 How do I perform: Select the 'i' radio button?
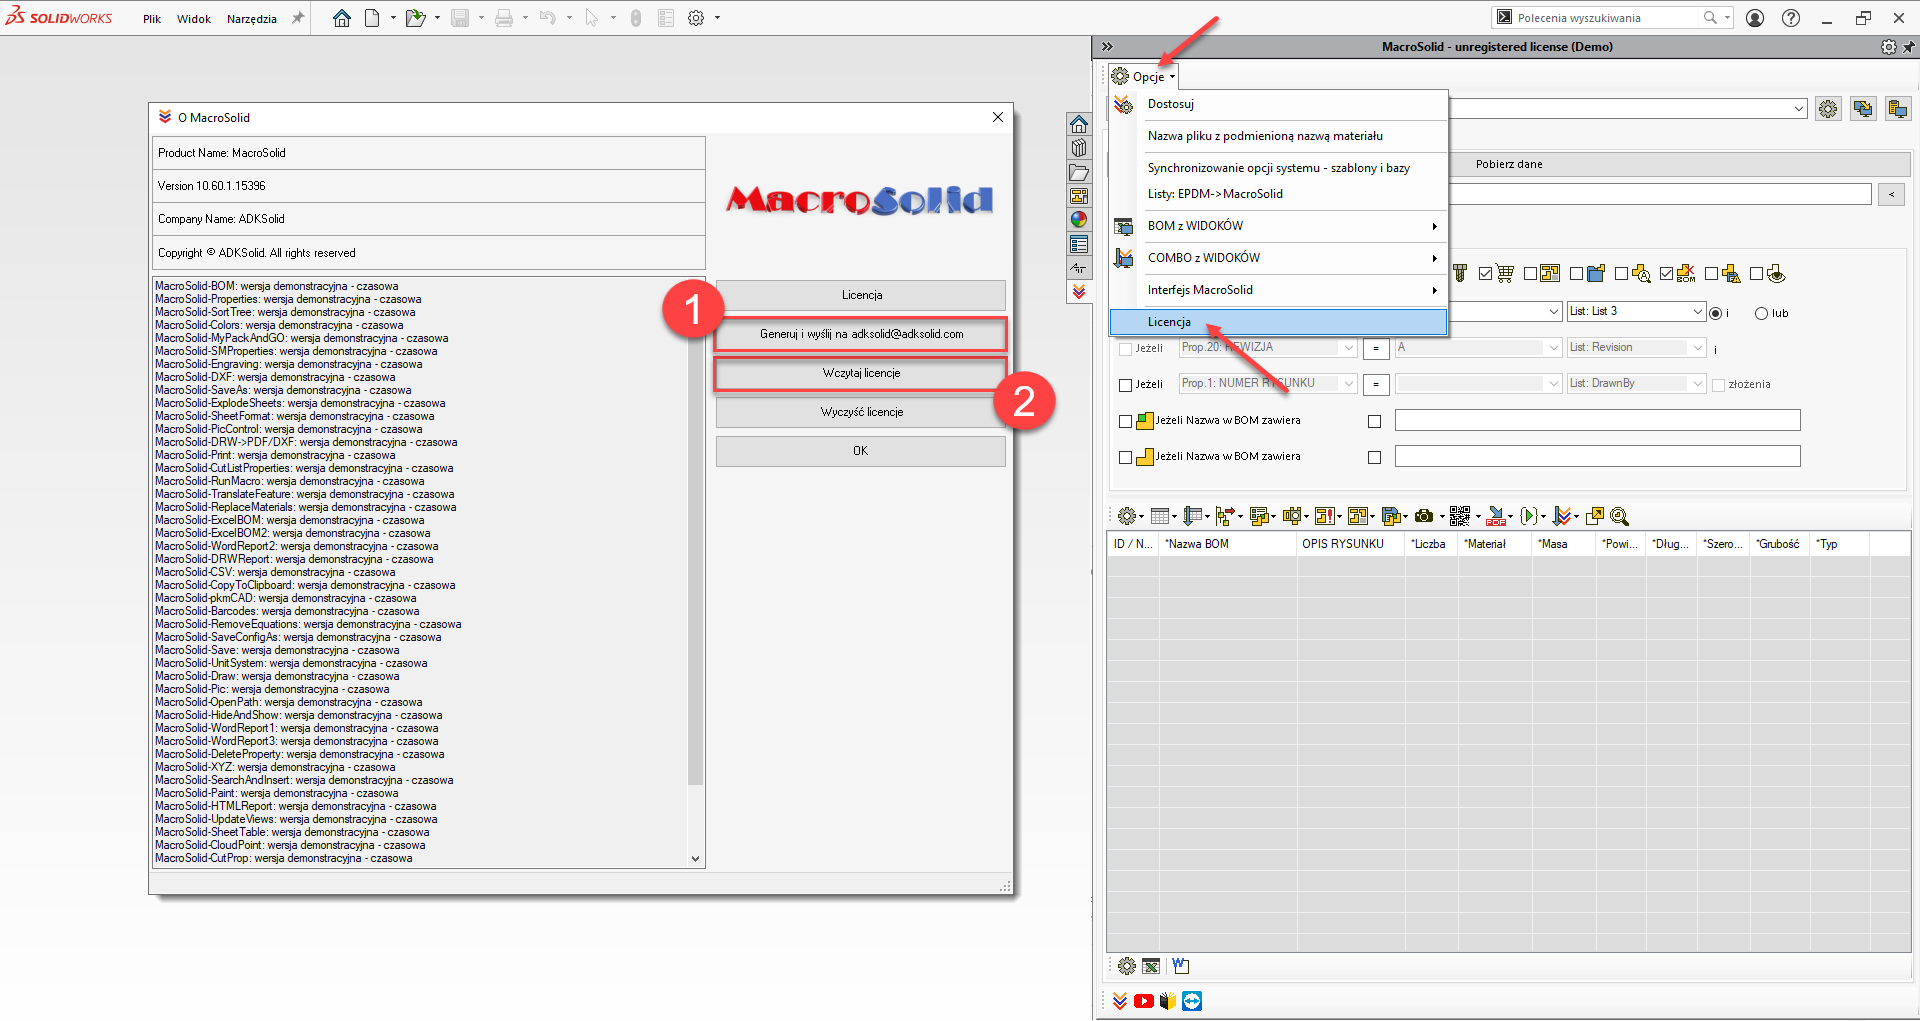click(x=1716, y=313)
